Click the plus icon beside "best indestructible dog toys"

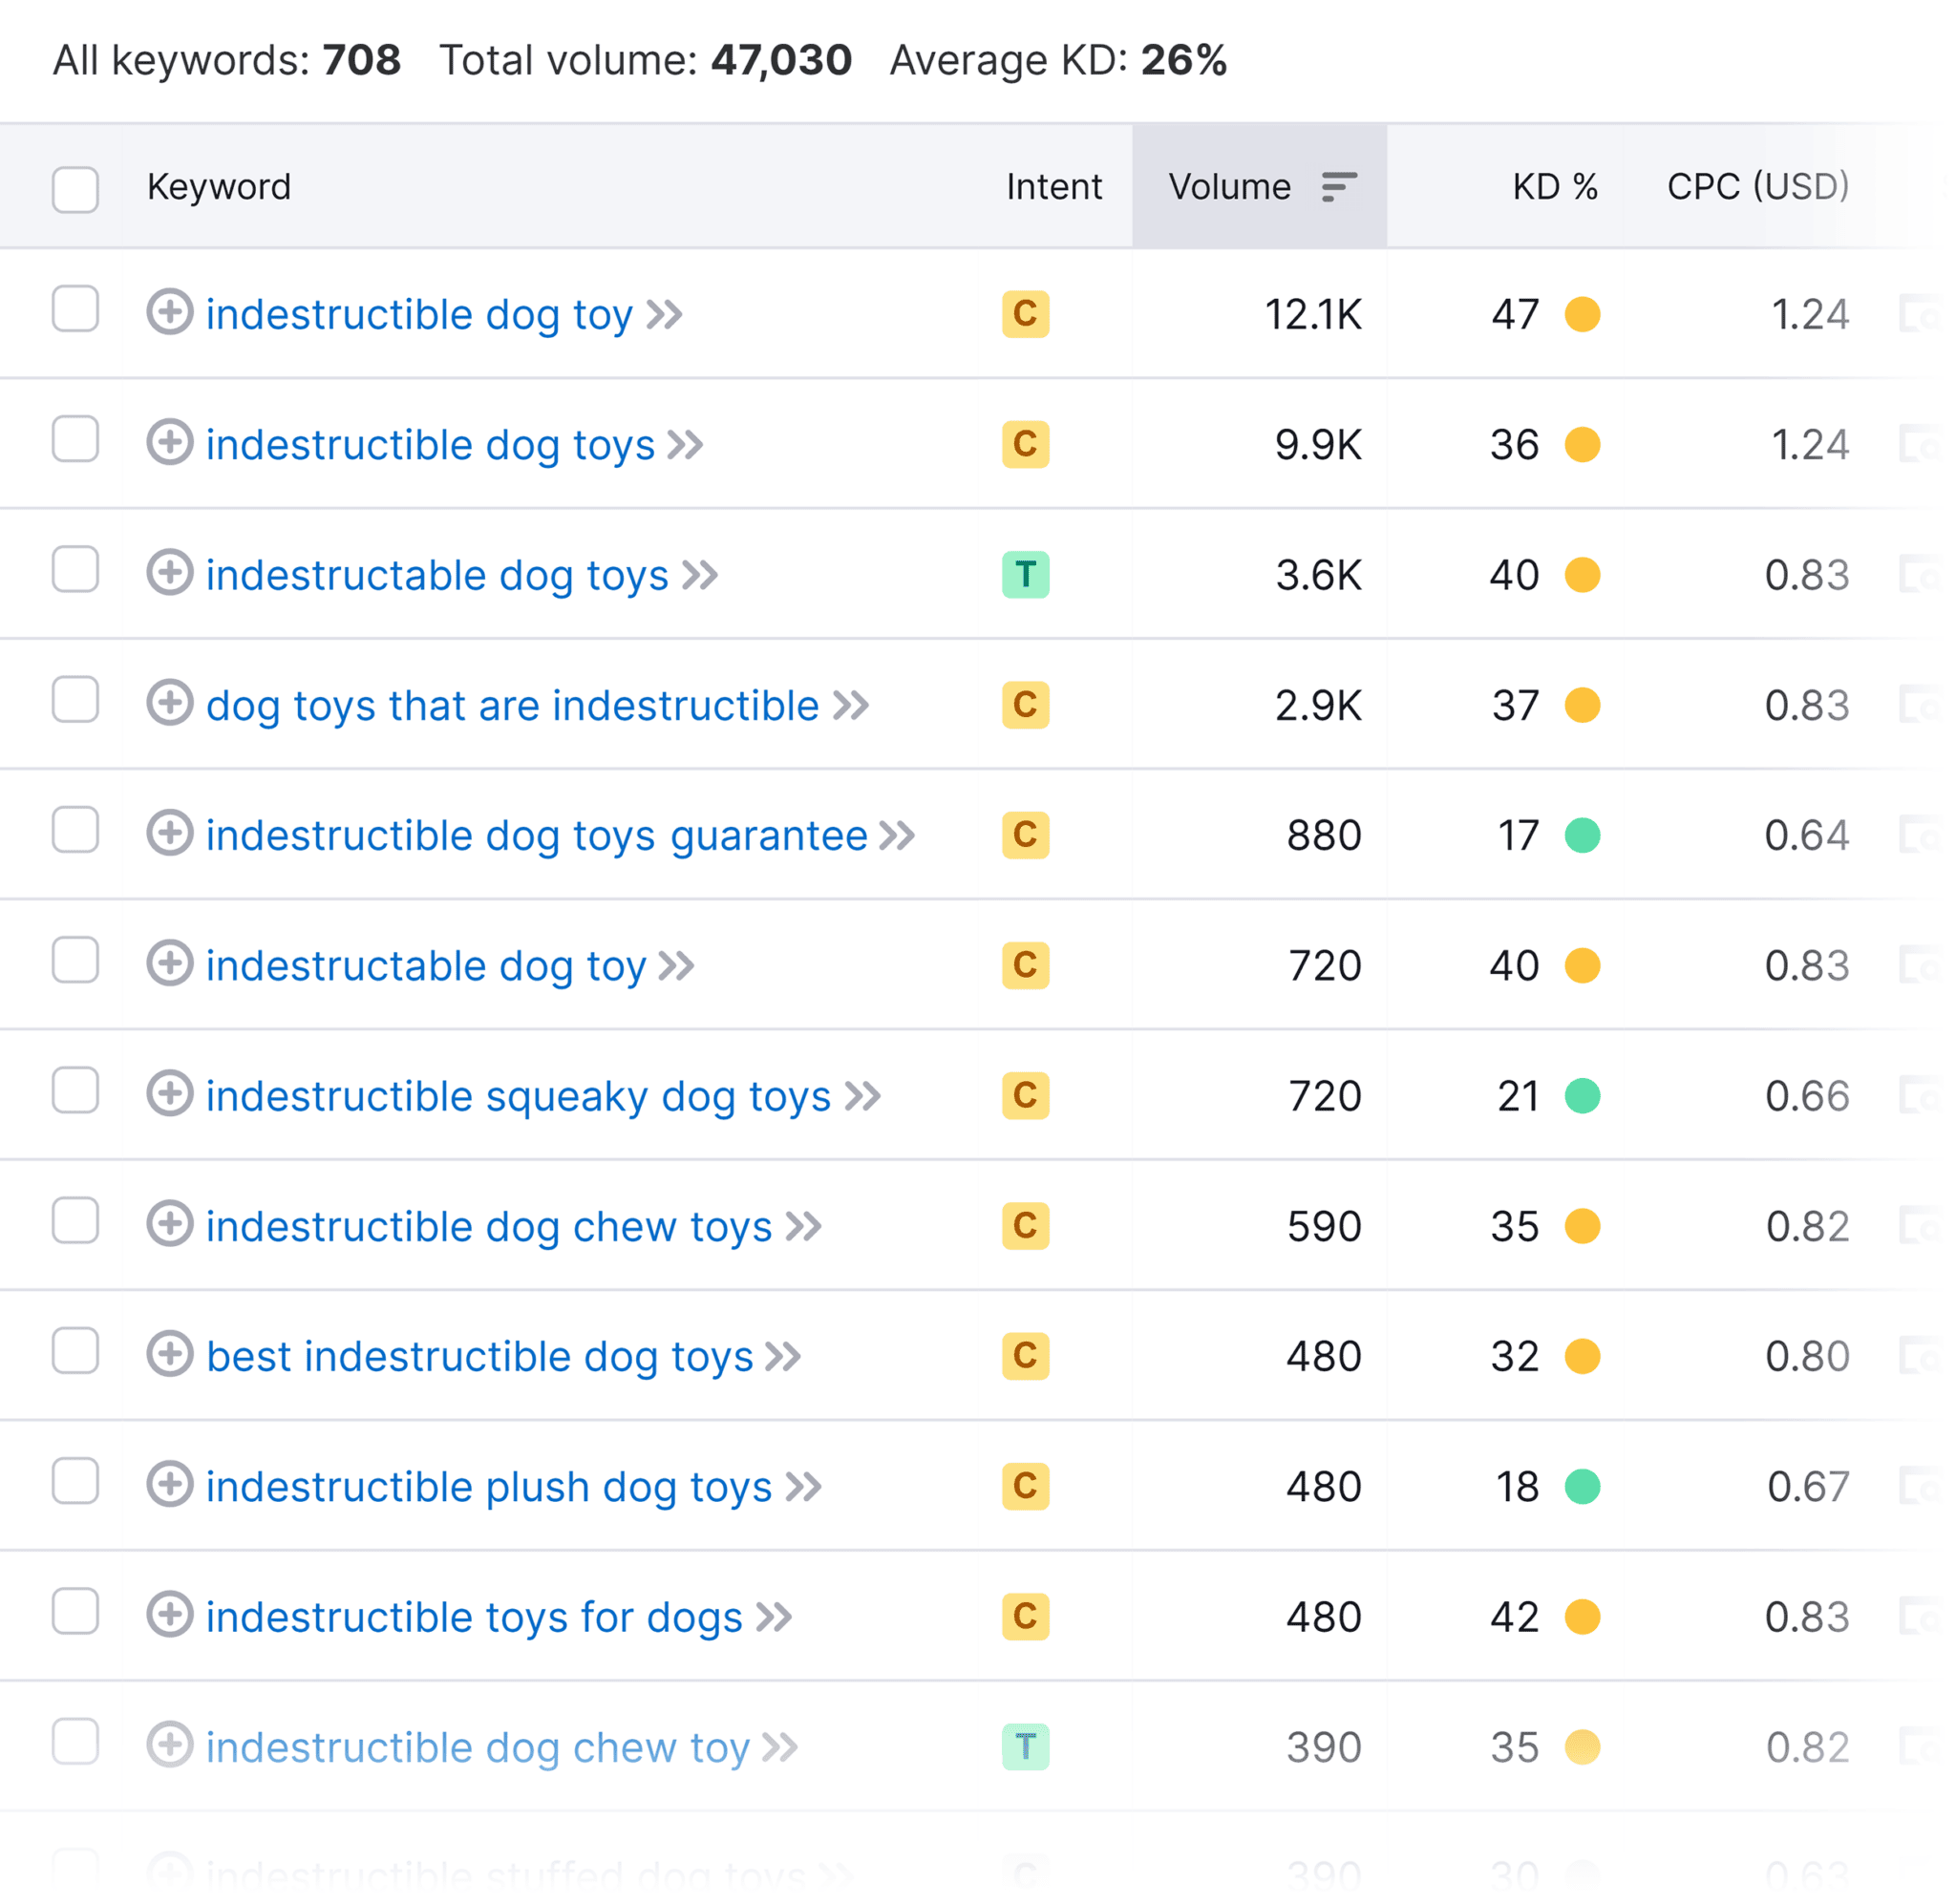tap(172, 1356)
